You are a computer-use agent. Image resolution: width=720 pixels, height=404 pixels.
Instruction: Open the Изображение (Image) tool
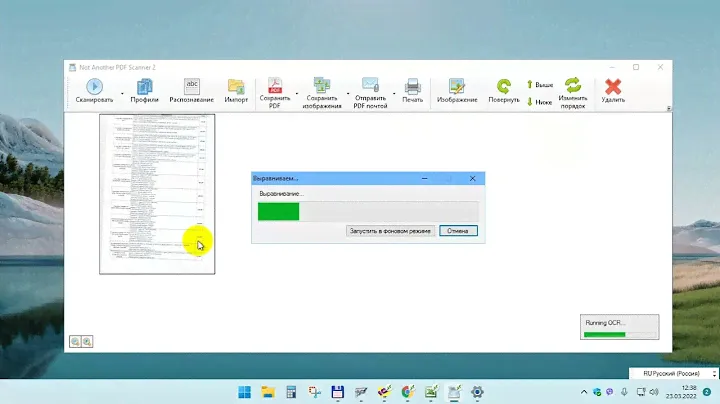(x=457, y=87)
